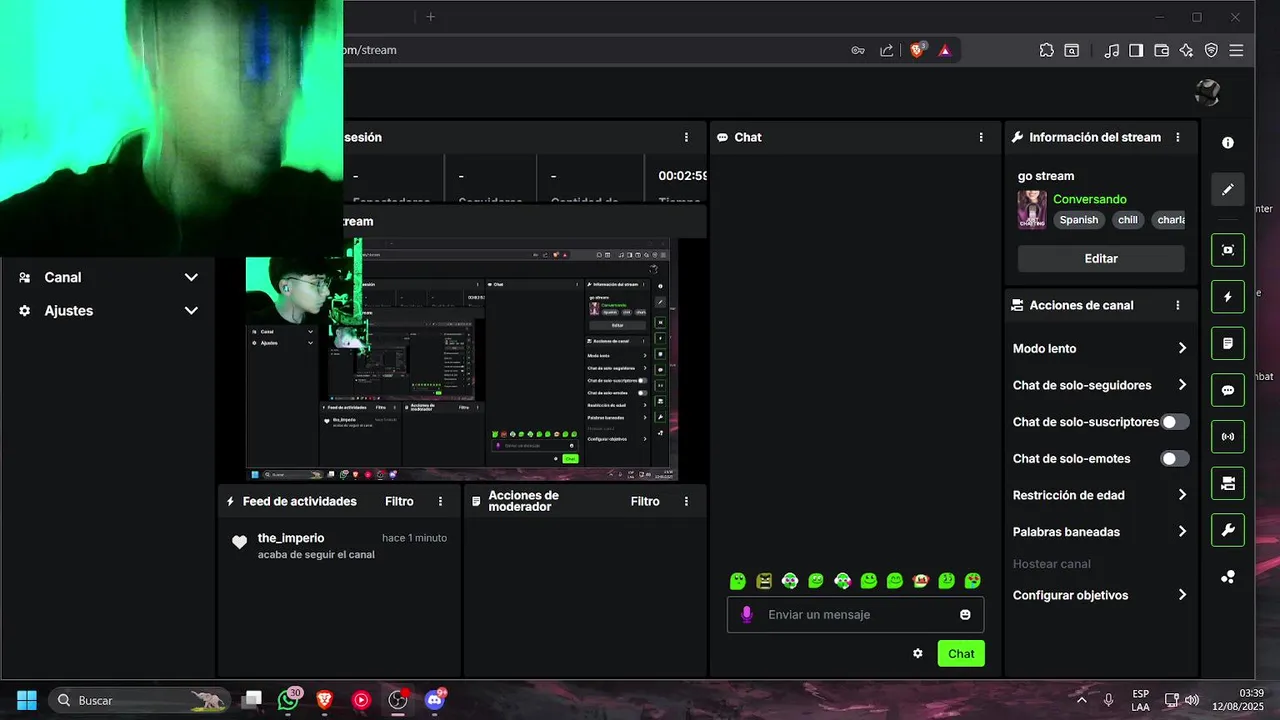The width and height of the screenshot is (1280, 720).
Task: Toggle the stream preview panel icon
Action: [x=1228, y=250]
